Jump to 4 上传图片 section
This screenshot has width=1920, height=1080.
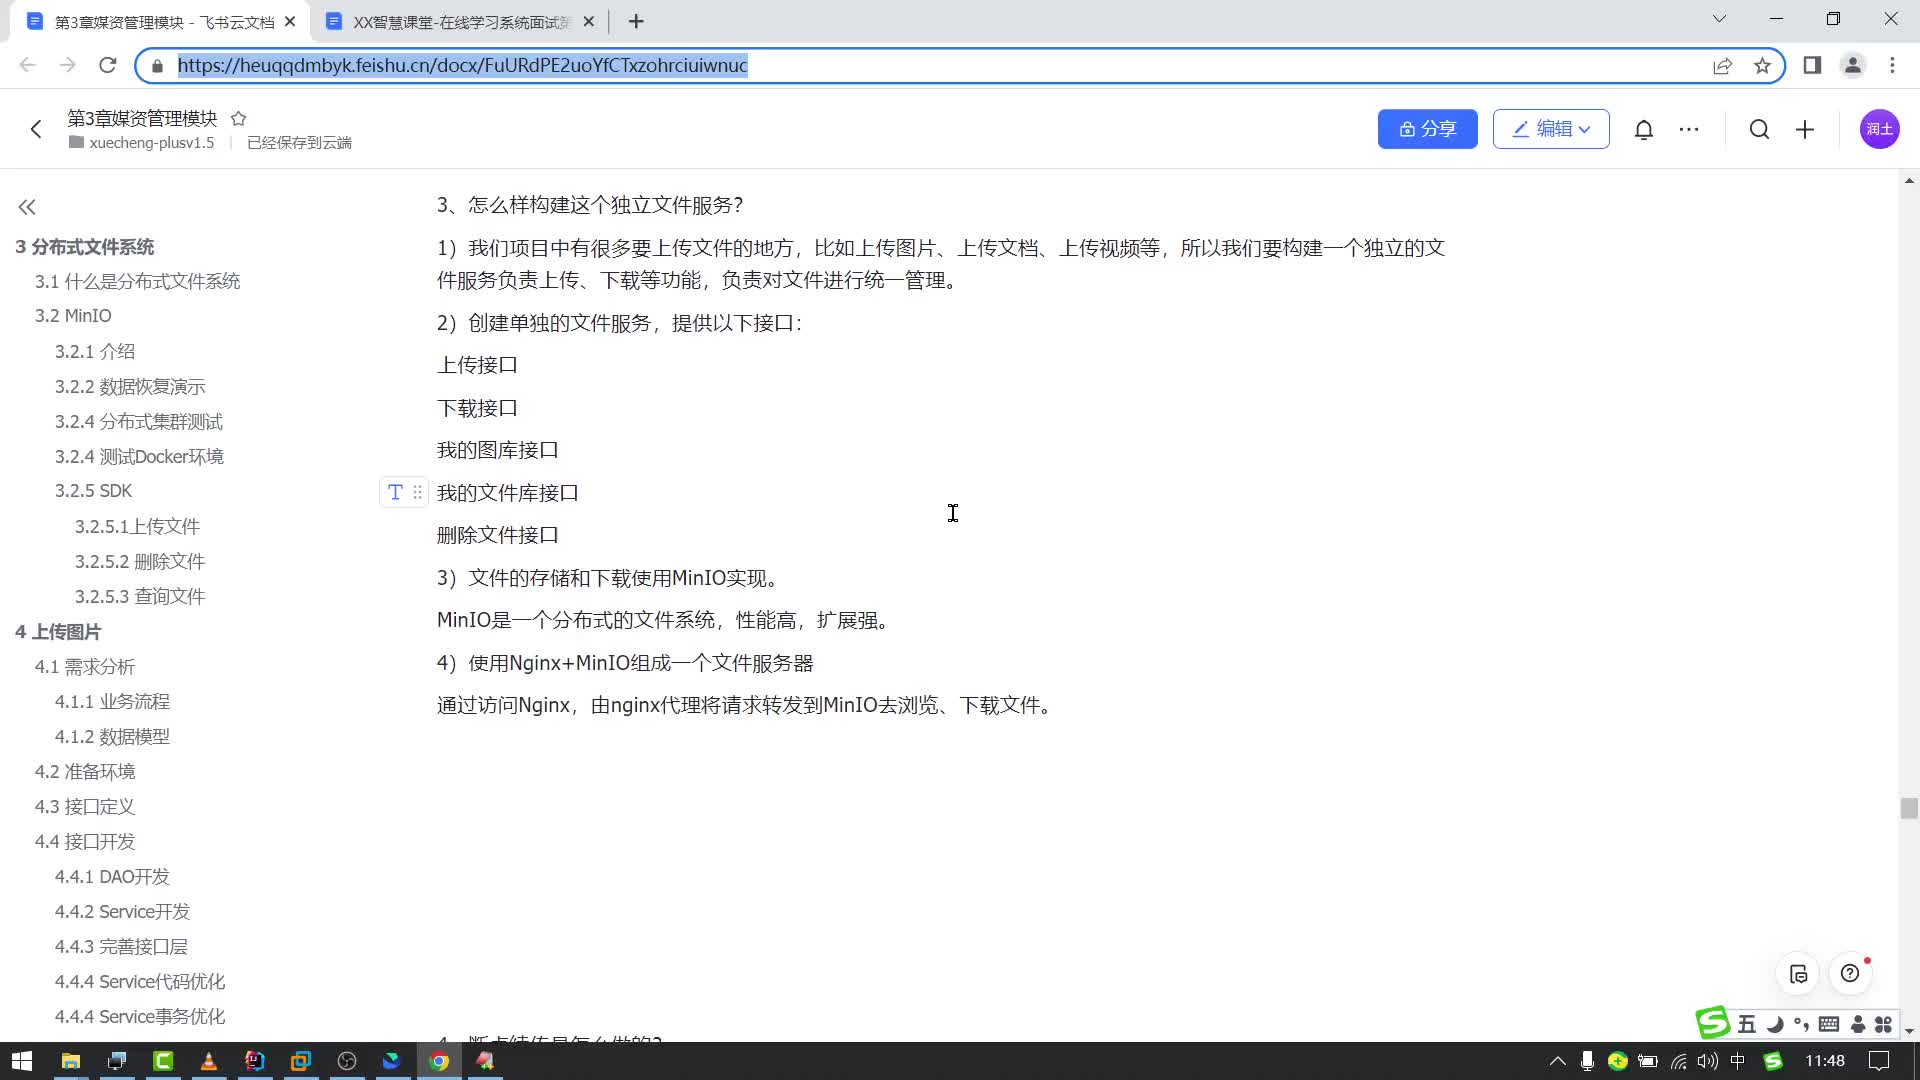[58, 632]
